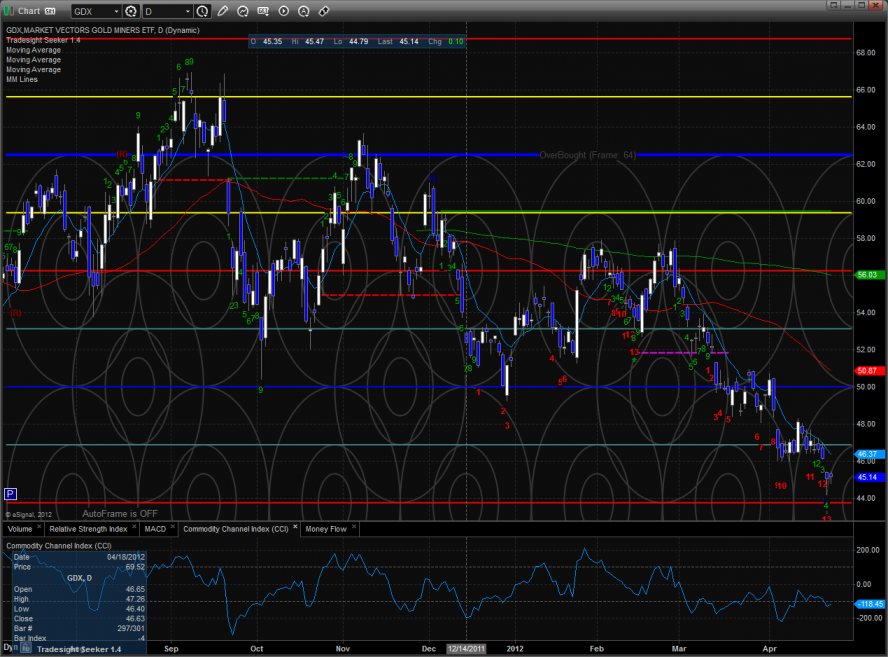Click the circled A toolbar icon
This screenshot has height=657, width=888.
click(x=303, y=11)
